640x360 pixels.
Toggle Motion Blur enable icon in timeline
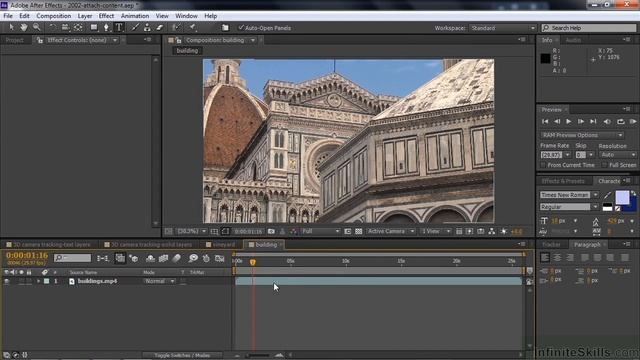[x=177, y=258]
